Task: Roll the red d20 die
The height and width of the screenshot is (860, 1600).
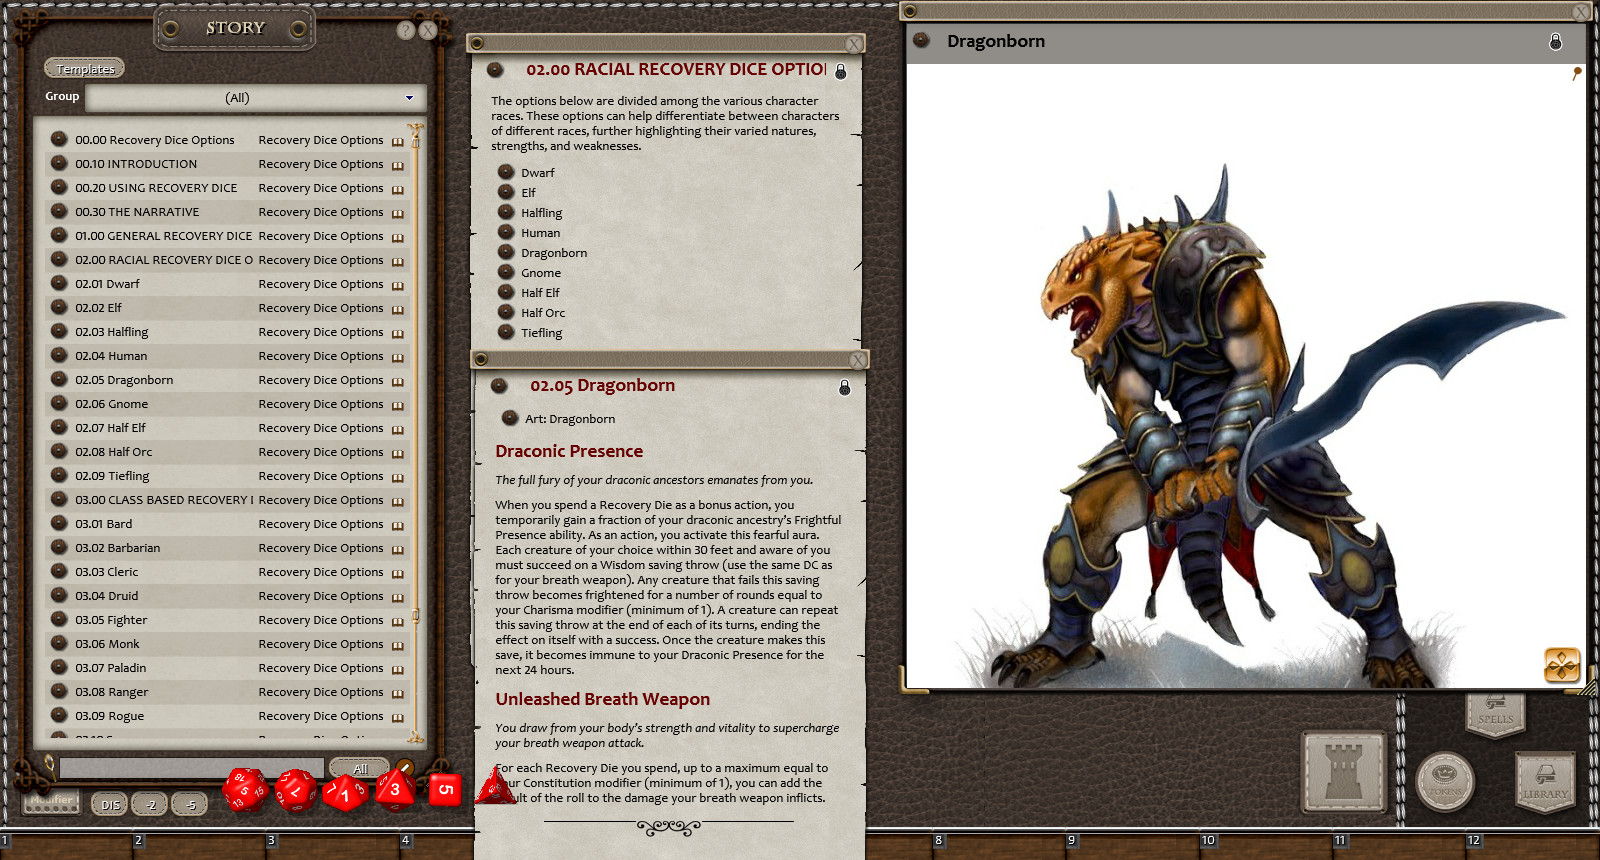Action: (x=245, y=790)
